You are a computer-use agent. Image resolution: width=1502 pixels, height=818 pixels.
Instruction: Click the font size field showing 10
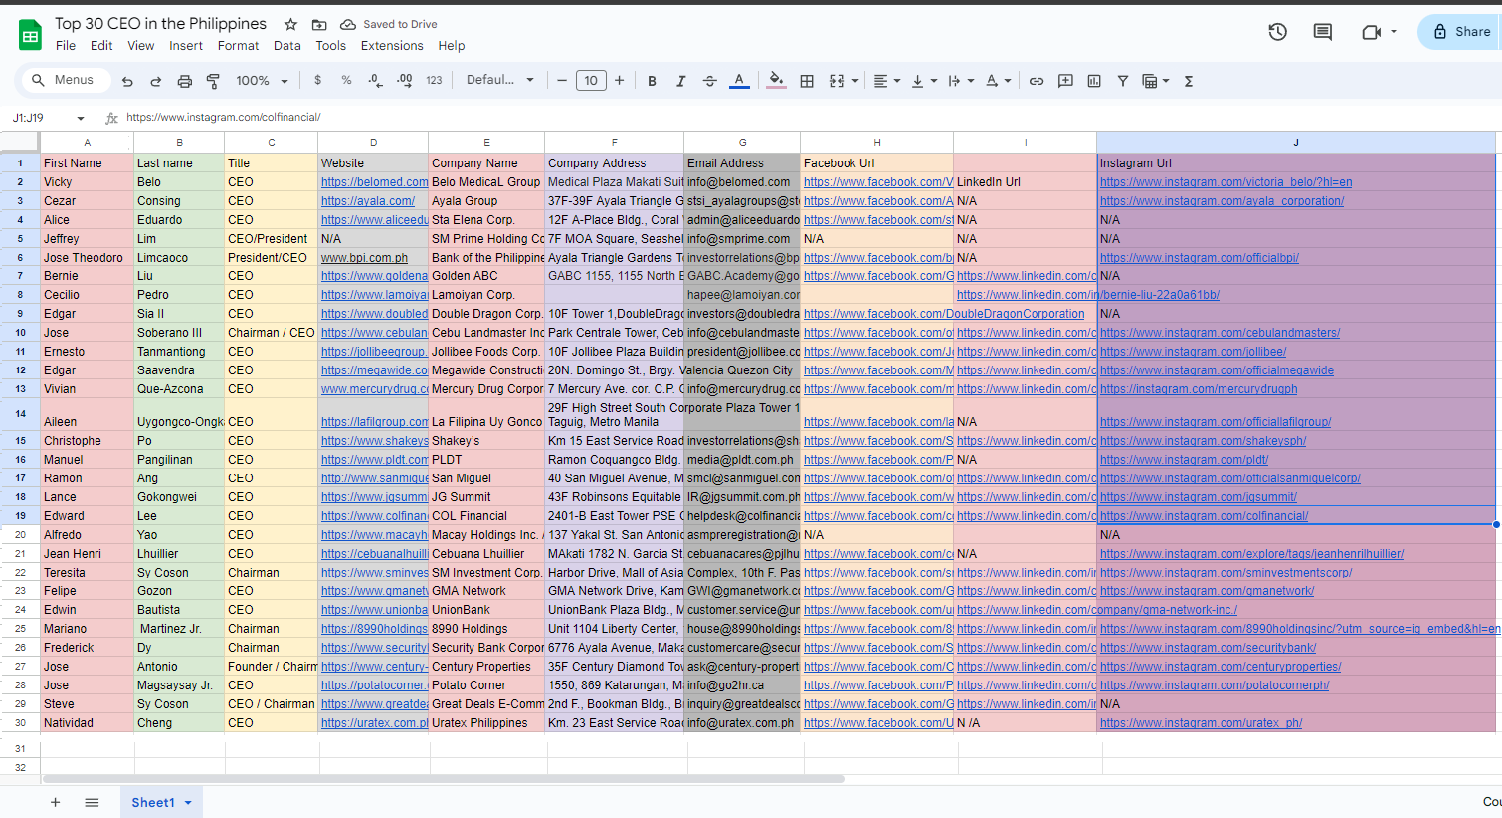coord(591,81)
